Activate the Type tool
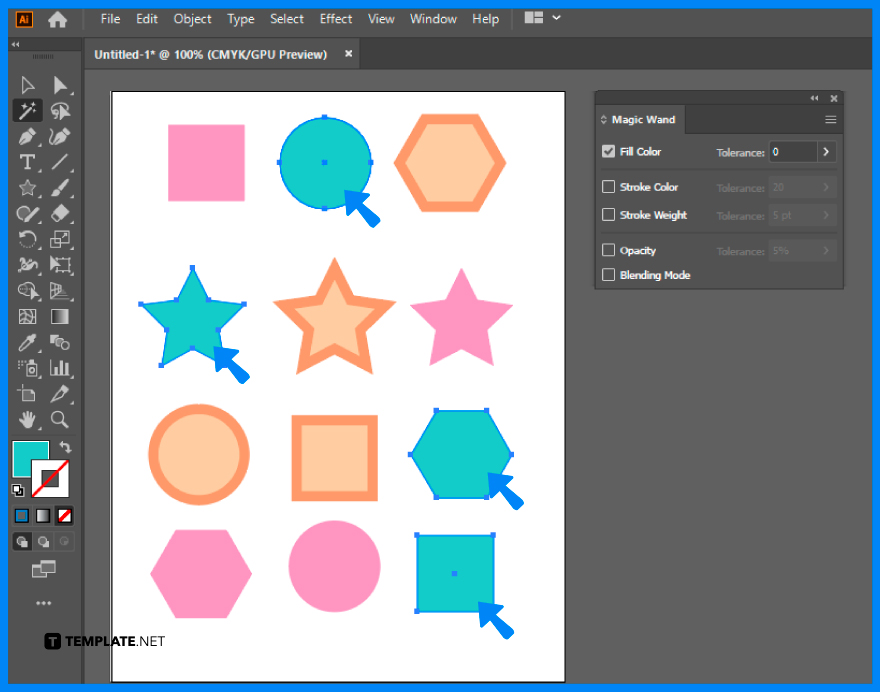Viewport: 880px width, 692px height. click(28, 163)
